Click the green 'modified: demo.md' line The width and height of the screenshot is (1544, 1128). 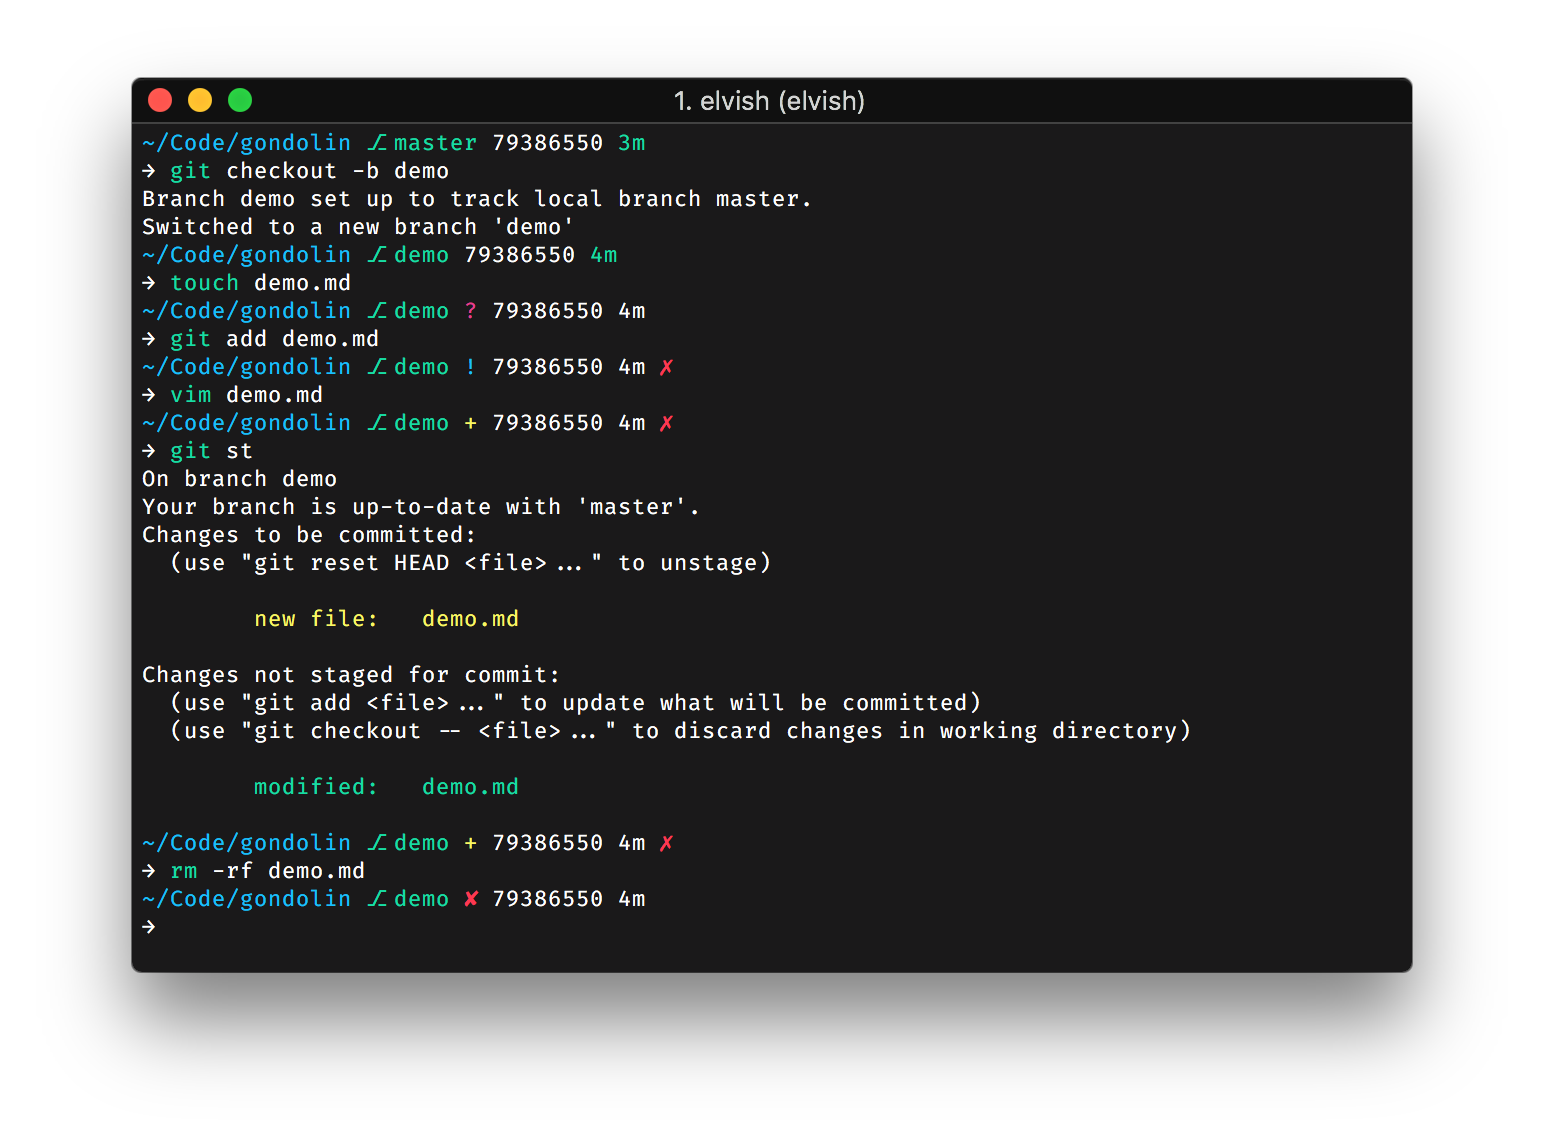(x=386, y=787)
